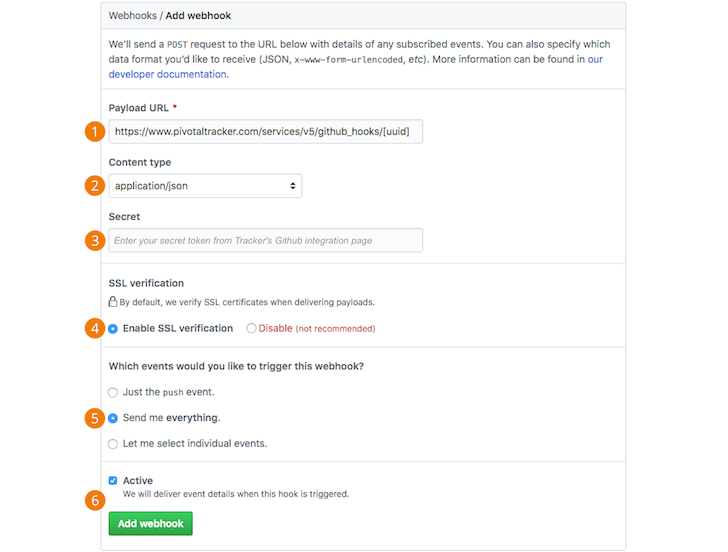The image size is (728, 552).
Task: Select the Disable SSL verification radio
Action: click(x=251, y=328)
